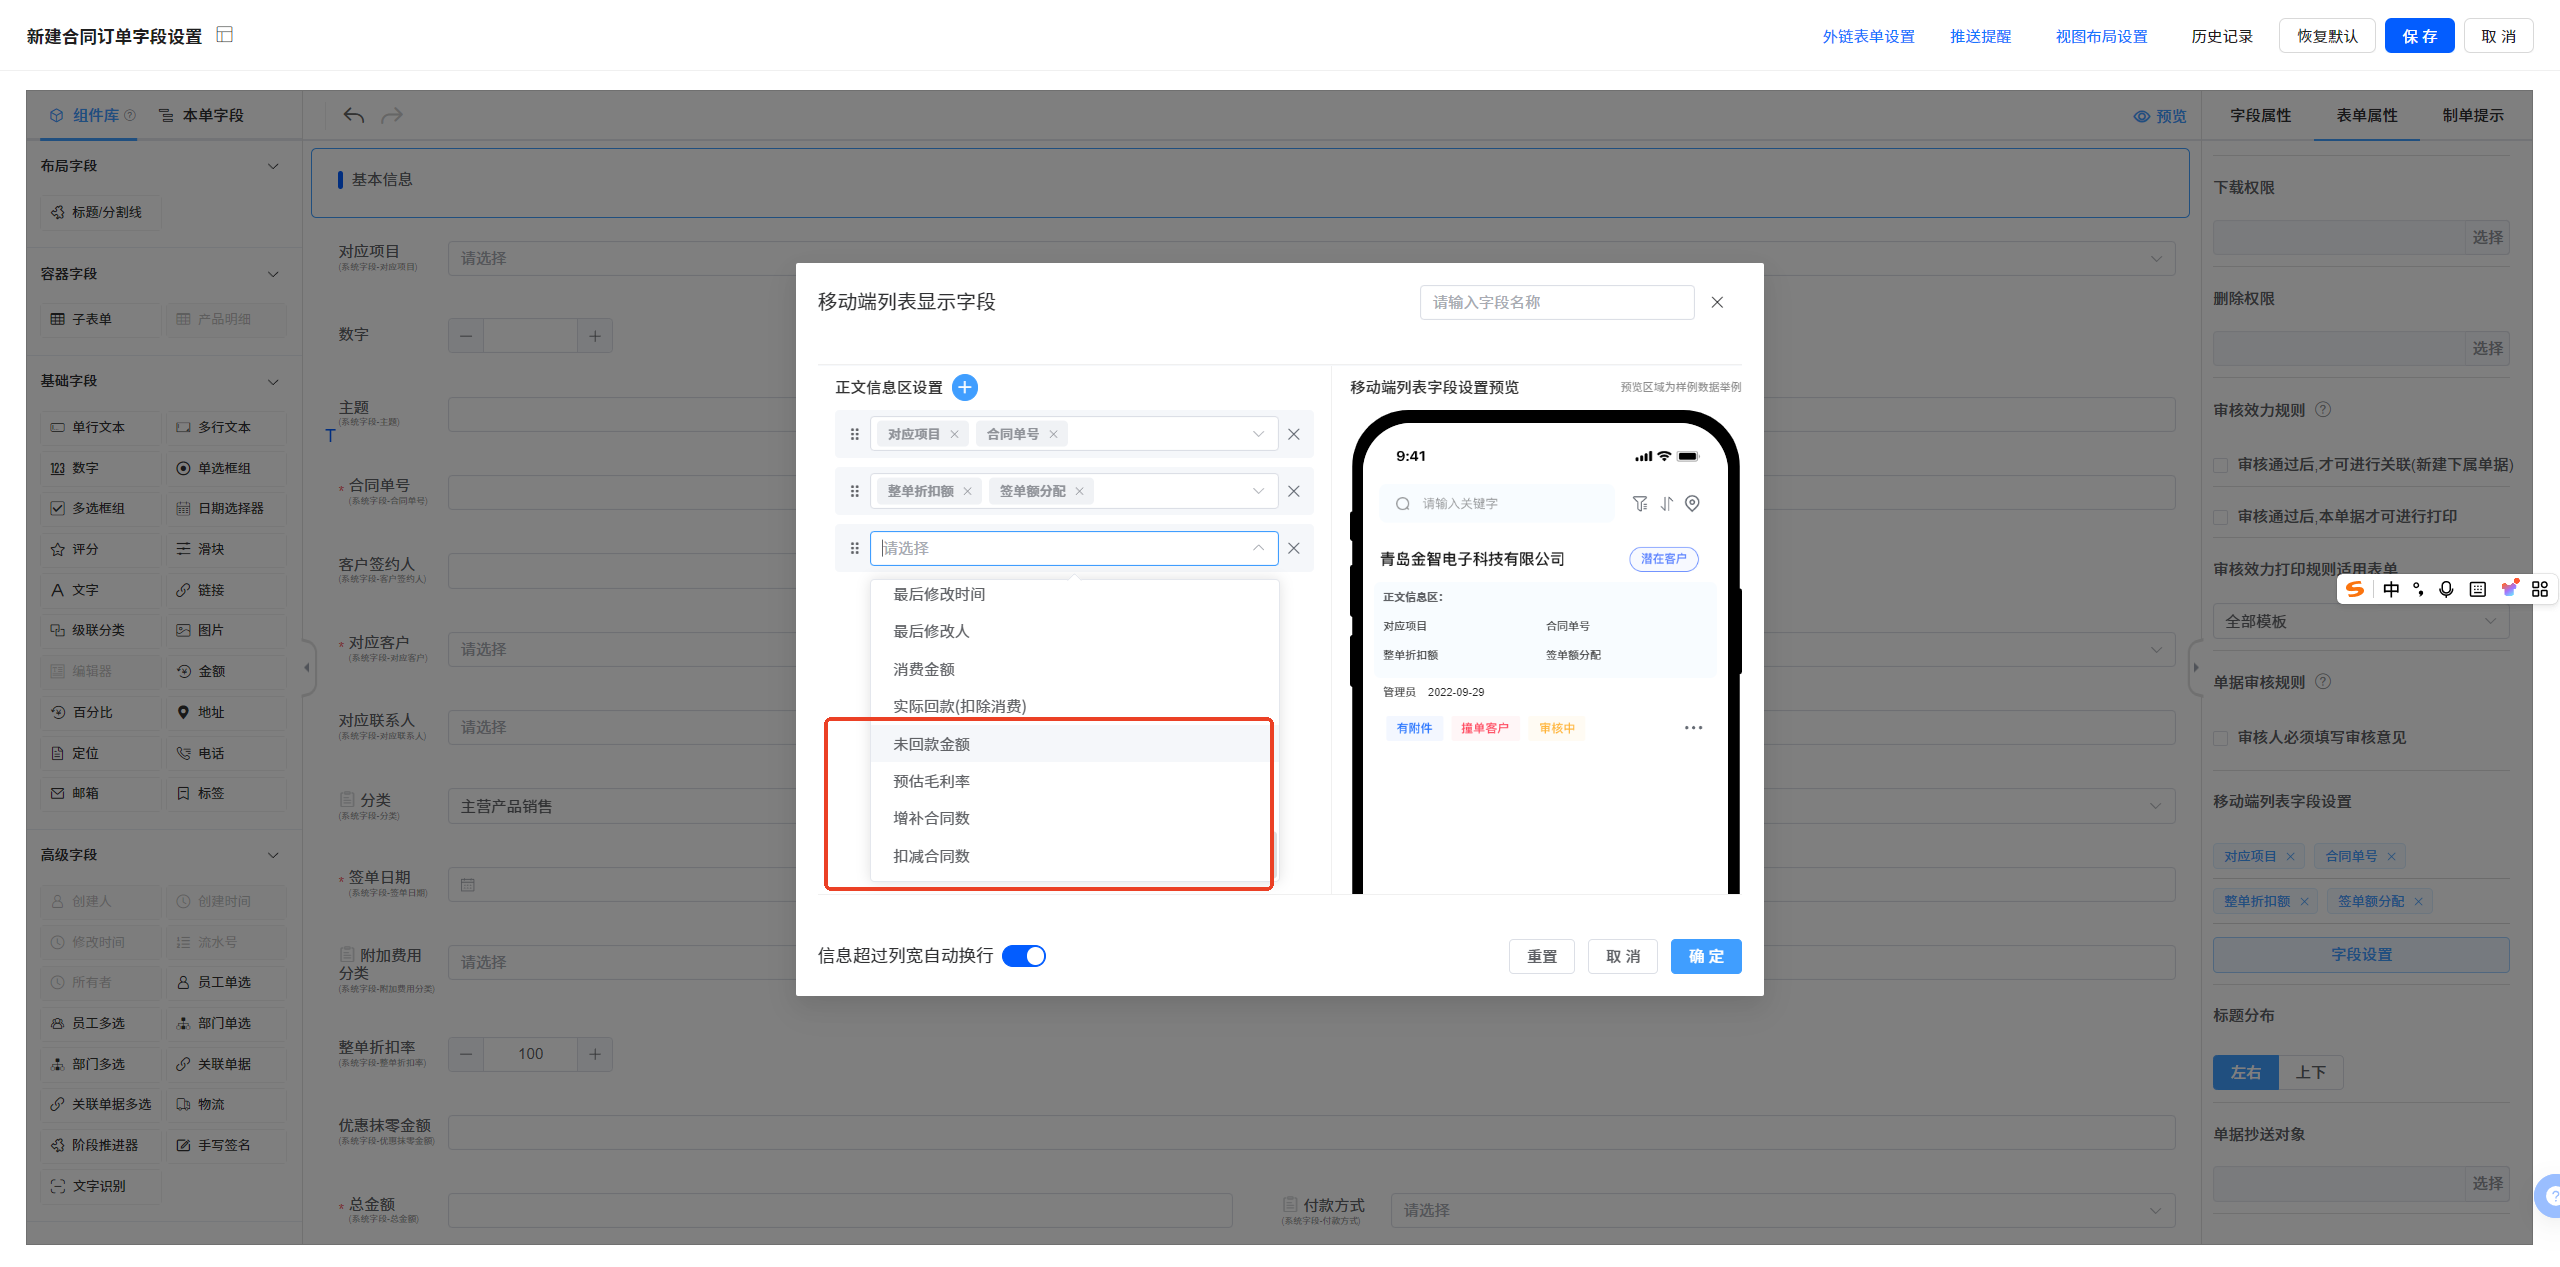Switch to the 字段属性 tab
2560x1267 pixels.
point(2260,116)
